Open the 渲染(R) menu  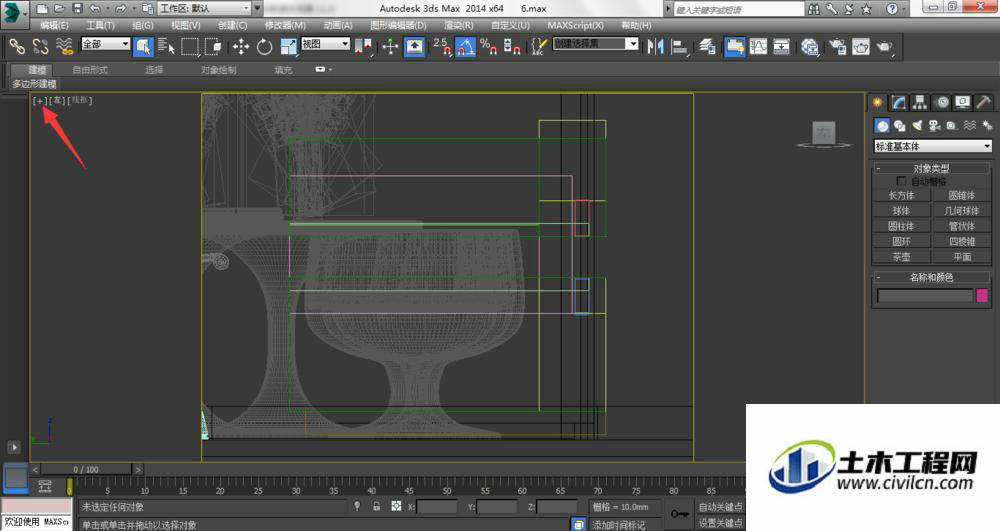[459, 25]
